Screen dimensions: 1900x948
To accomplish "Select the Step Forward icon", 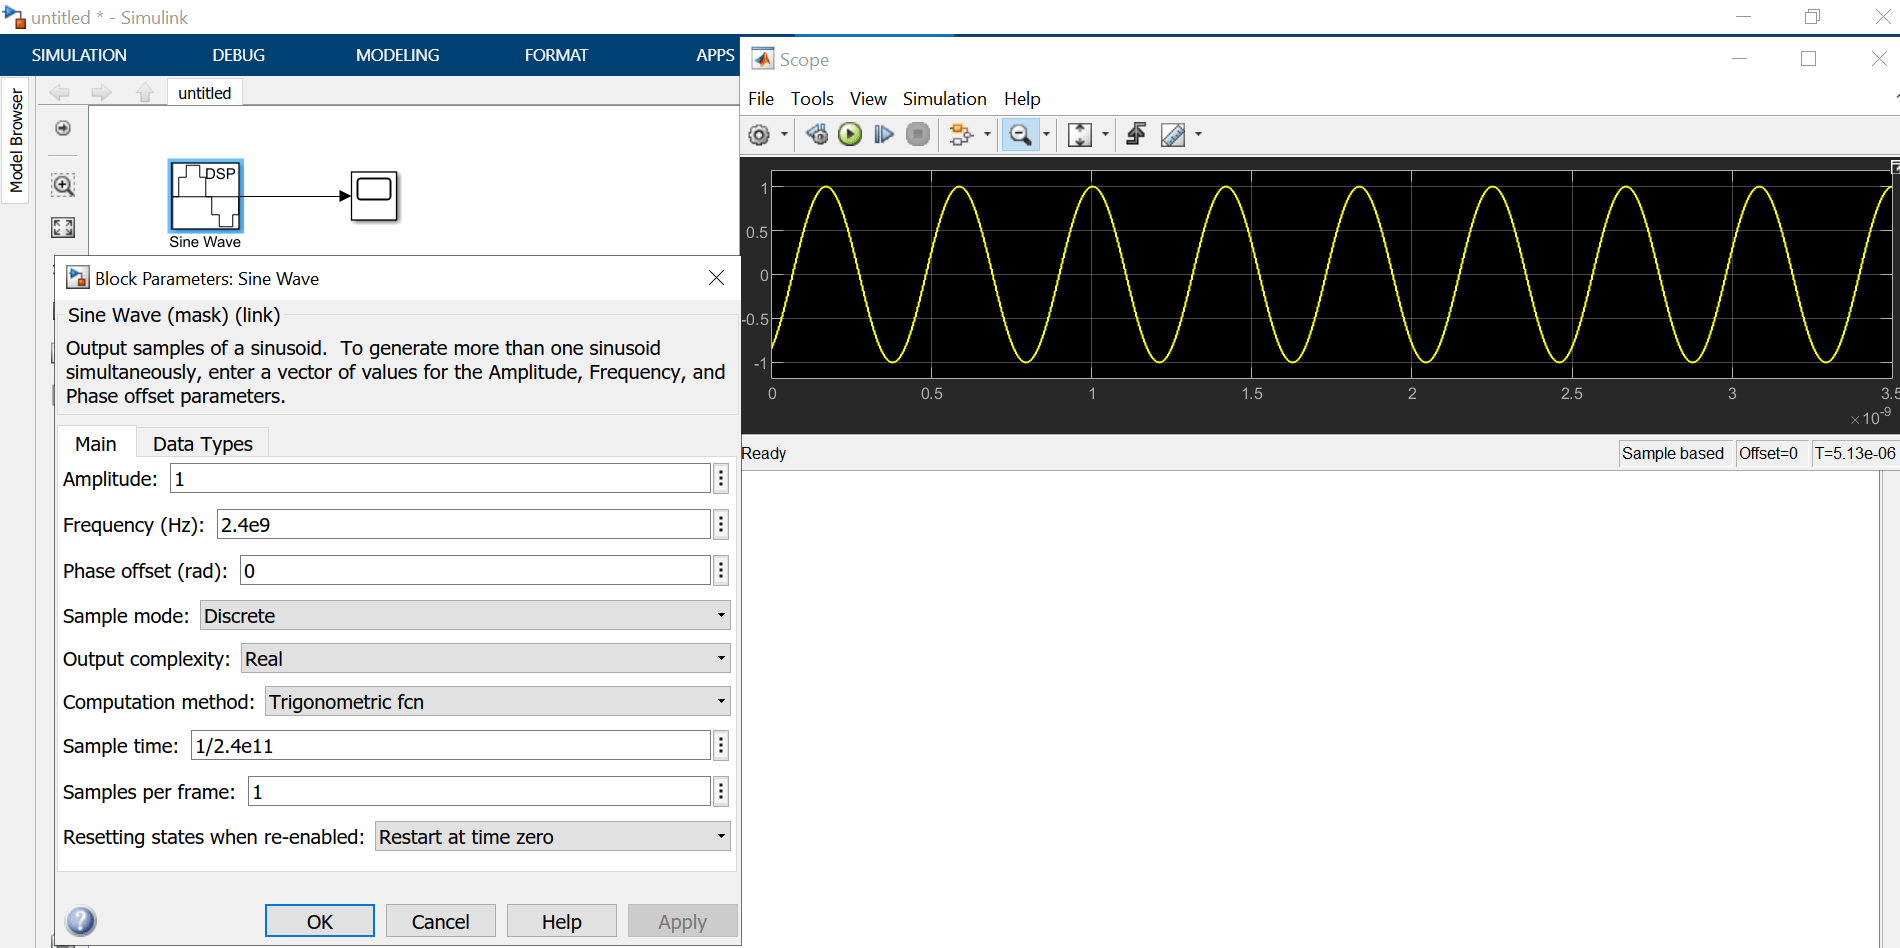I will pyautogui.click(x=884, y=134).
